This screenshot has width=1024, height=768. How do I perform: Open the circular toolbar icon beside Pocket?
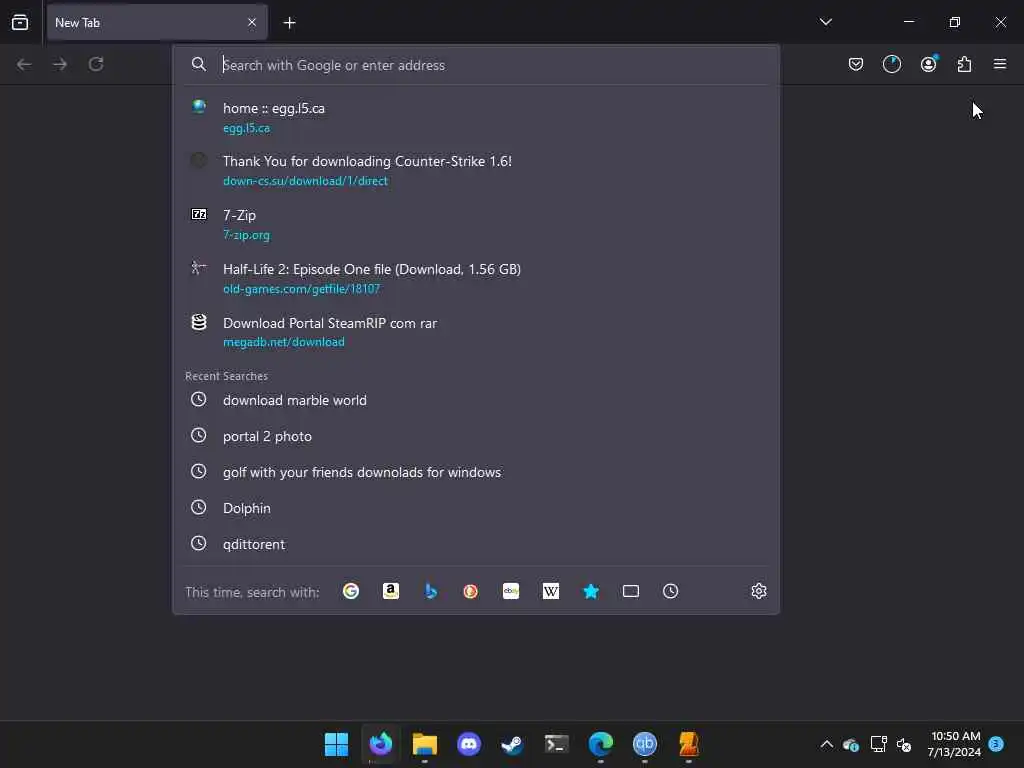point(891,64)
